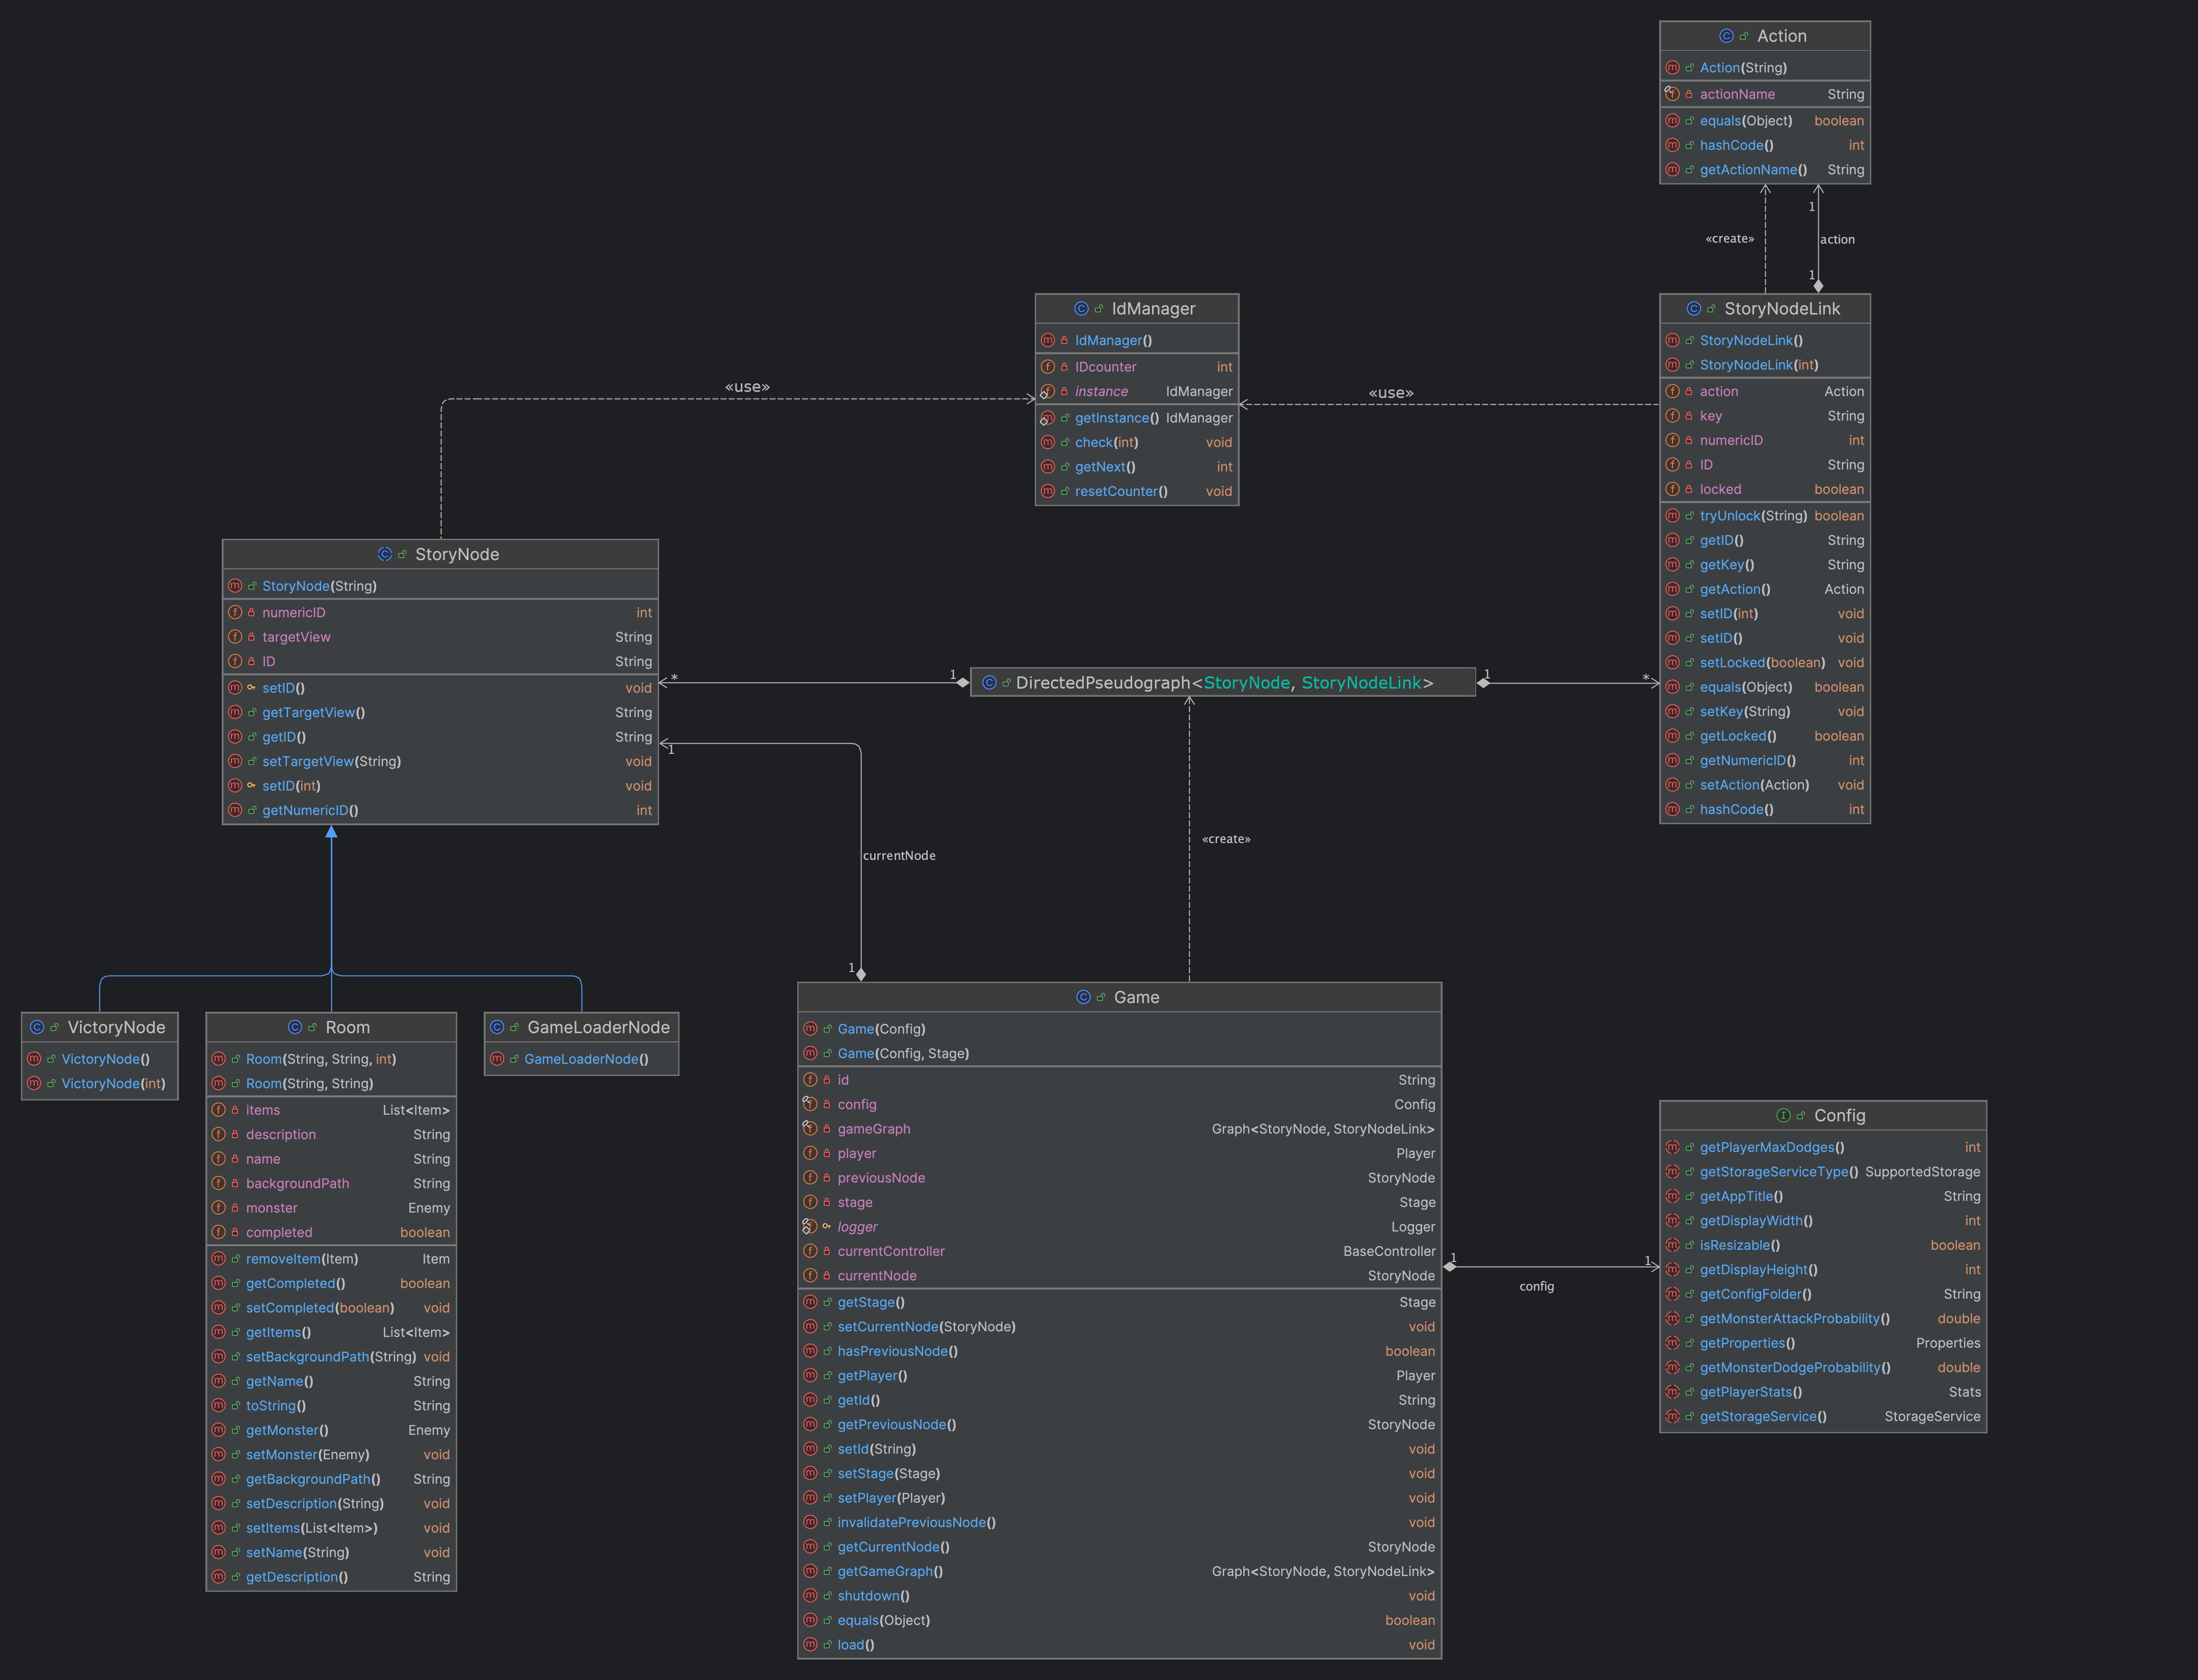2198x1680 pixels.
Task: Click the Game(Config, Stage) constructor row
Action: (x=1119, y=1053)
